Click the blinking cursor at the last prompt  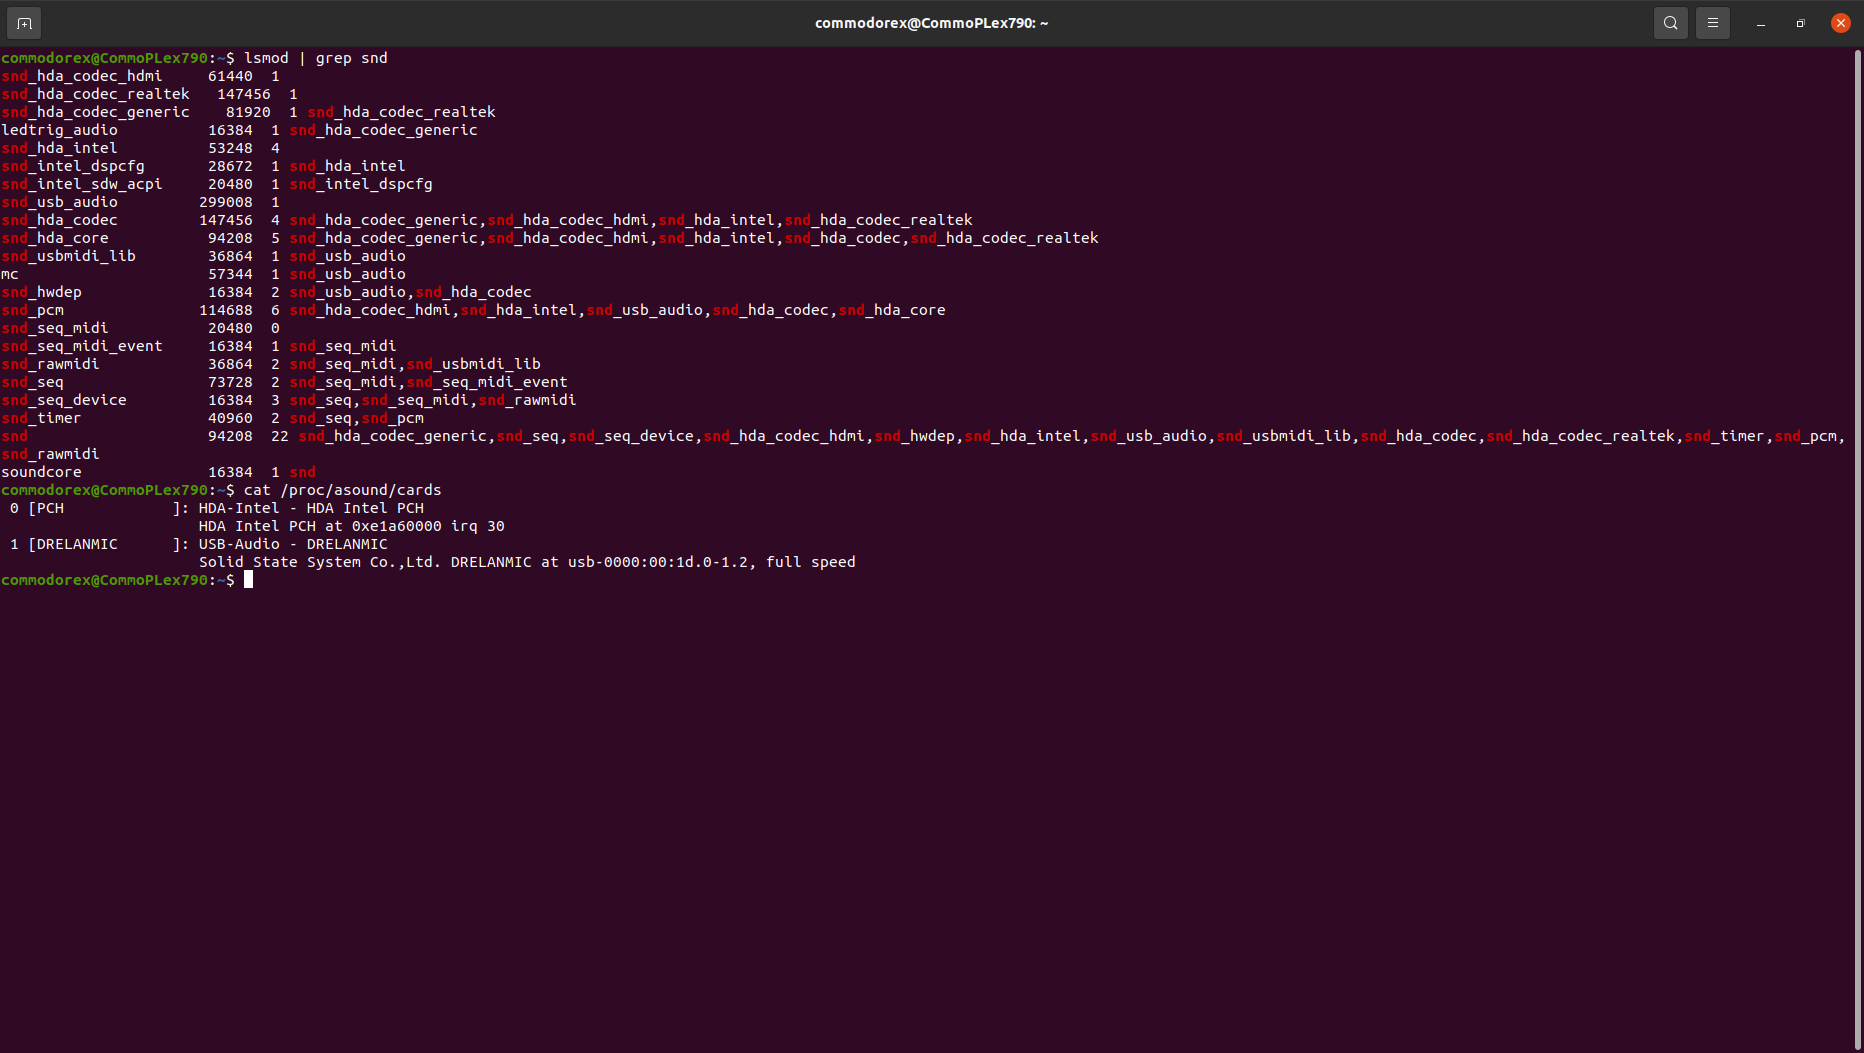click(248, 580)
